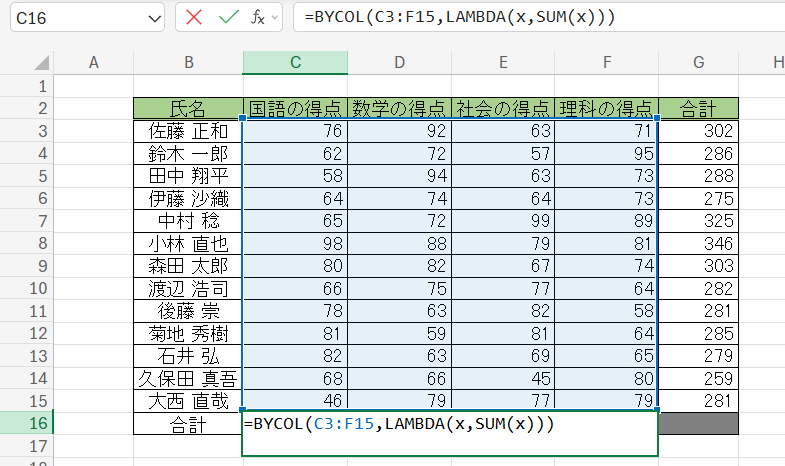Select the row 8 header
The image size is (785, 466).
(x=27, y=243)
